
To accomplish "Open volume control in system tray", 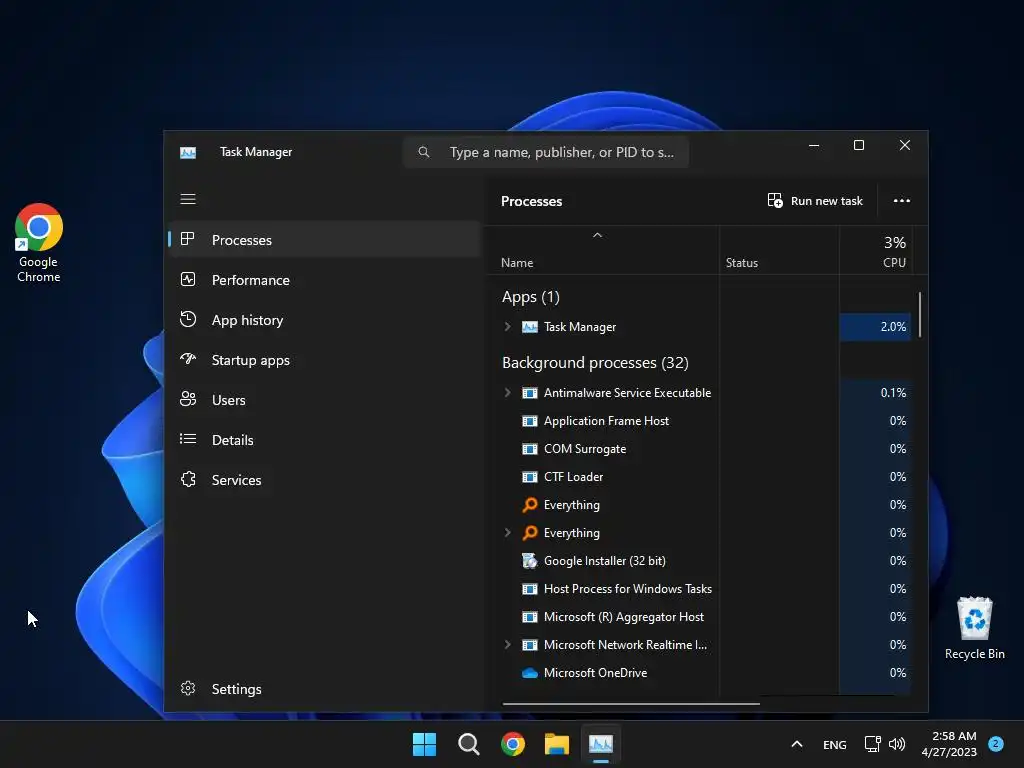I will 897,744.
